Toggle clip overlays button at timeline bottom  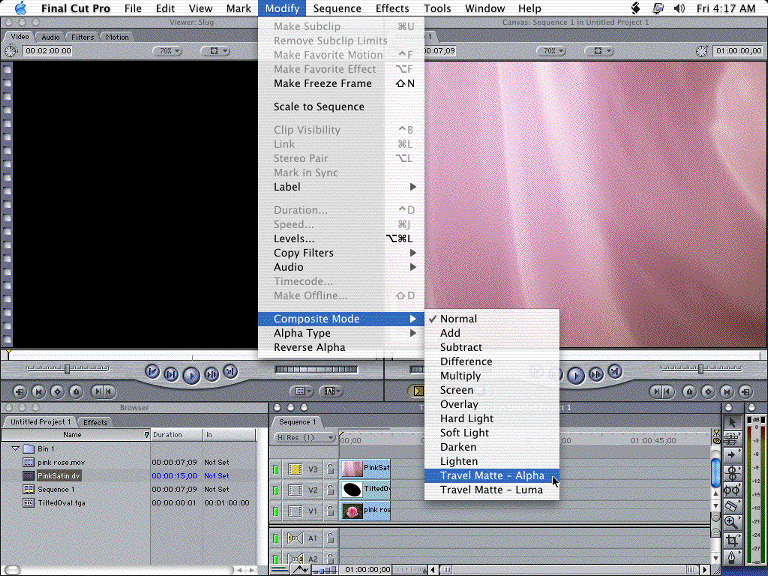point(300,570)
